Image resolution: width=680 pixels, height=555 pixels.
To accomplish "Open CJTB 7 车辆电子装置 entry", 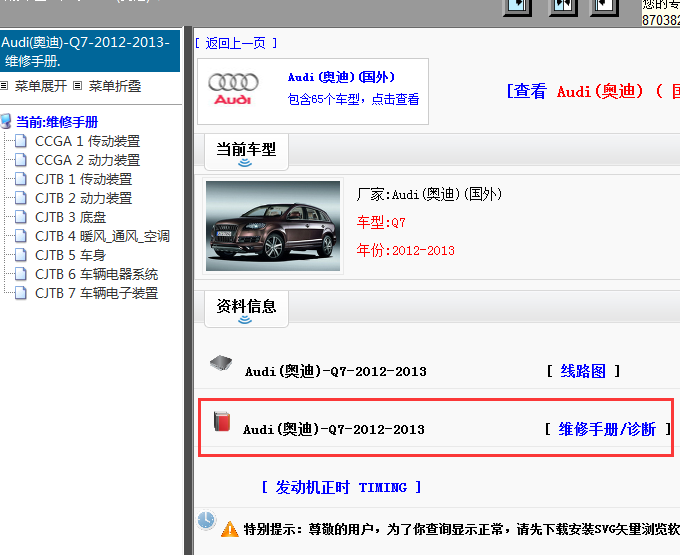I will click(96, 294).
